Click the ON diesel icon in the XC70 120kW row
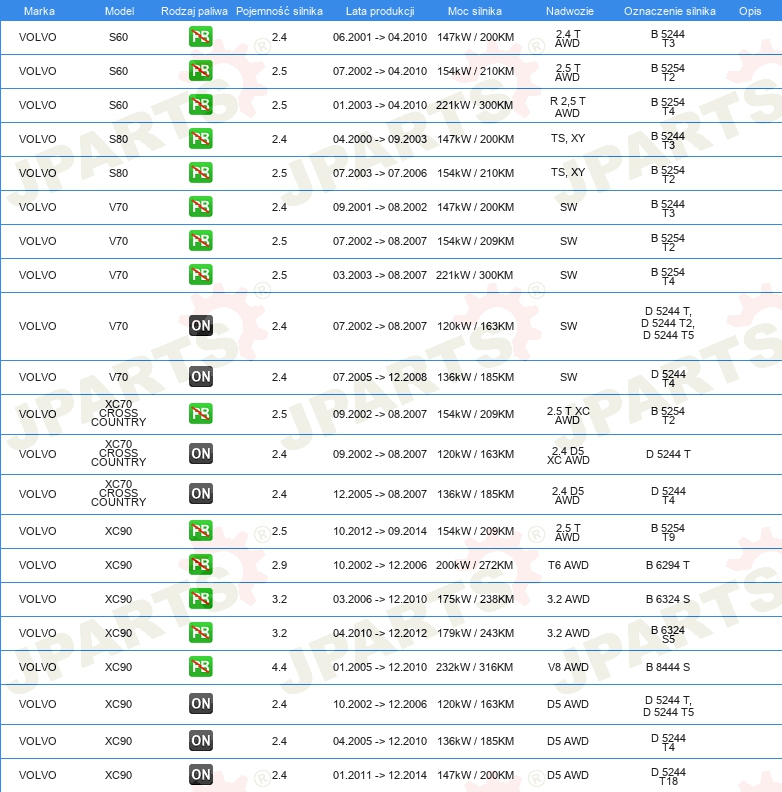 [201, 454]
